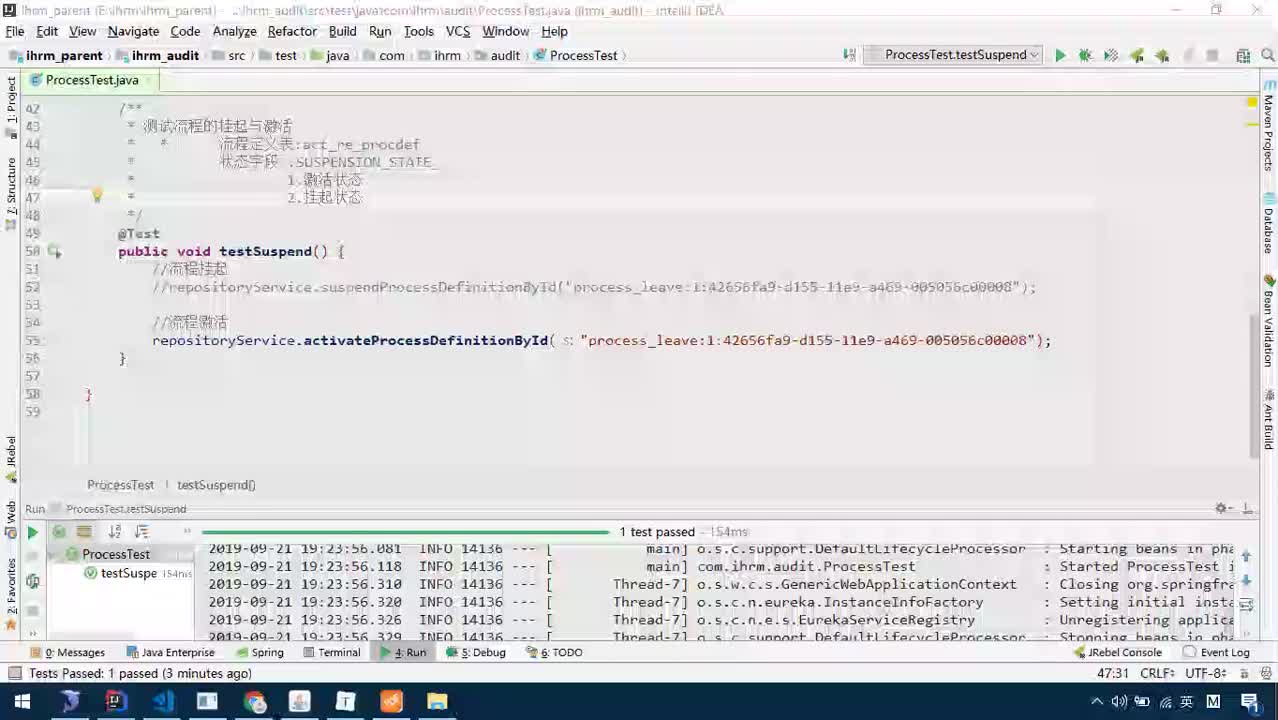Viewport: 1278px width, 720px height.
Task: Open the Messages tool window
Action: tap(67, 652)
